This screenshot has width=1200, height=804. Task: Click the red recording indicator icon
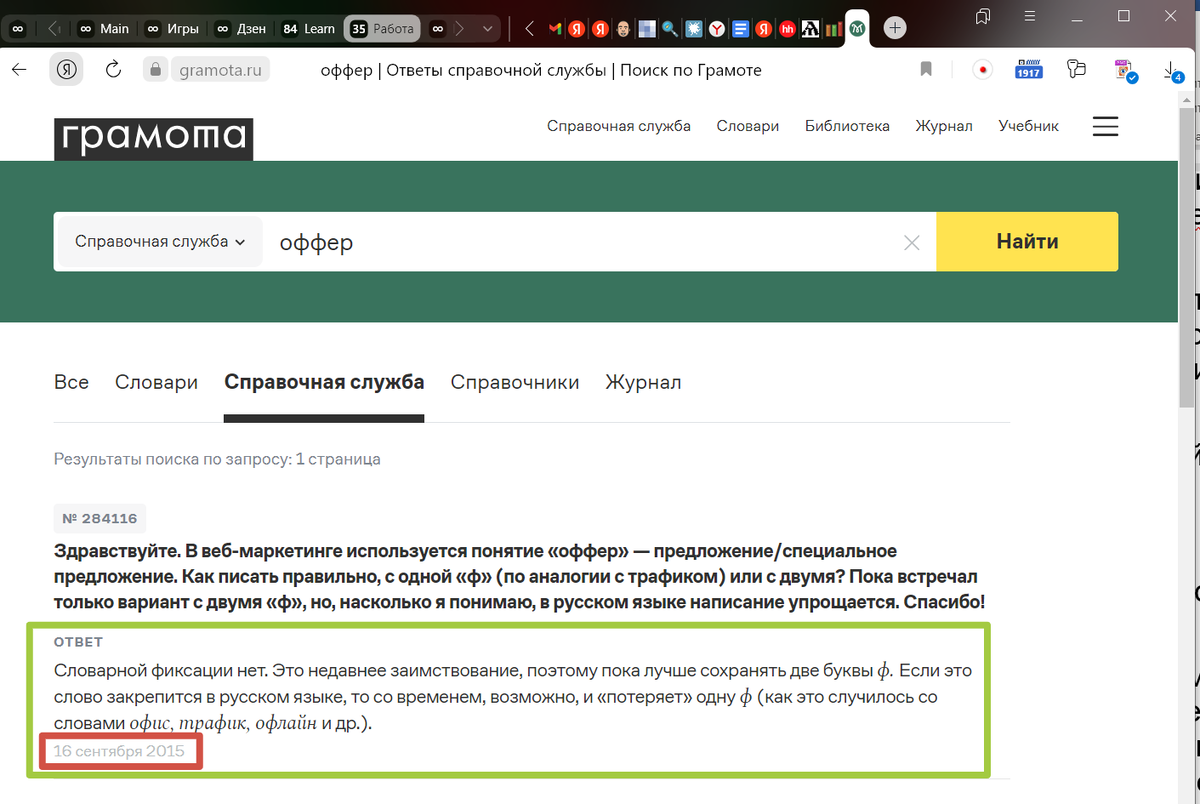982,69
